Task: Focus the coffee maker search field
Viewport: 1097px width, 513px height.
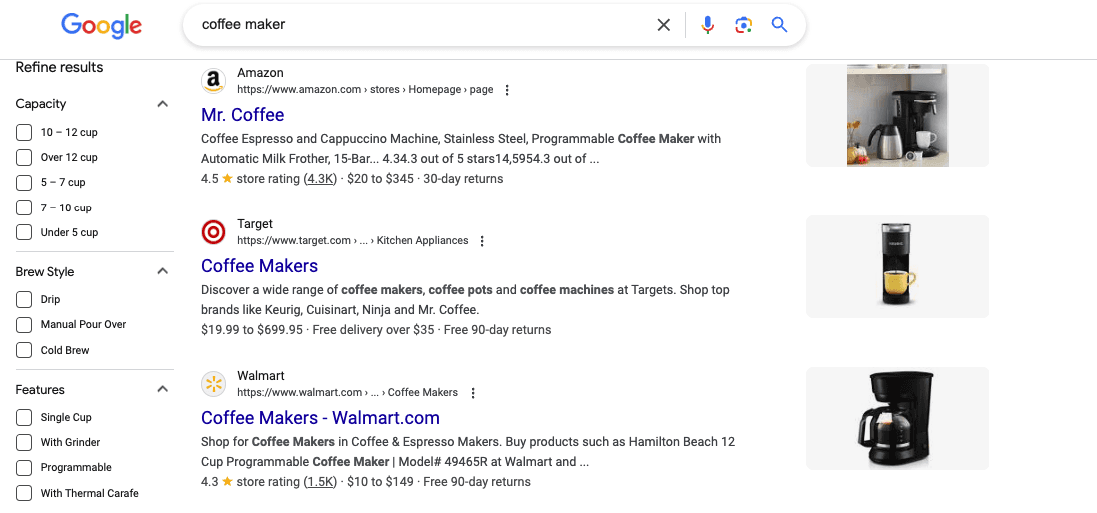Action: point(420,25)
